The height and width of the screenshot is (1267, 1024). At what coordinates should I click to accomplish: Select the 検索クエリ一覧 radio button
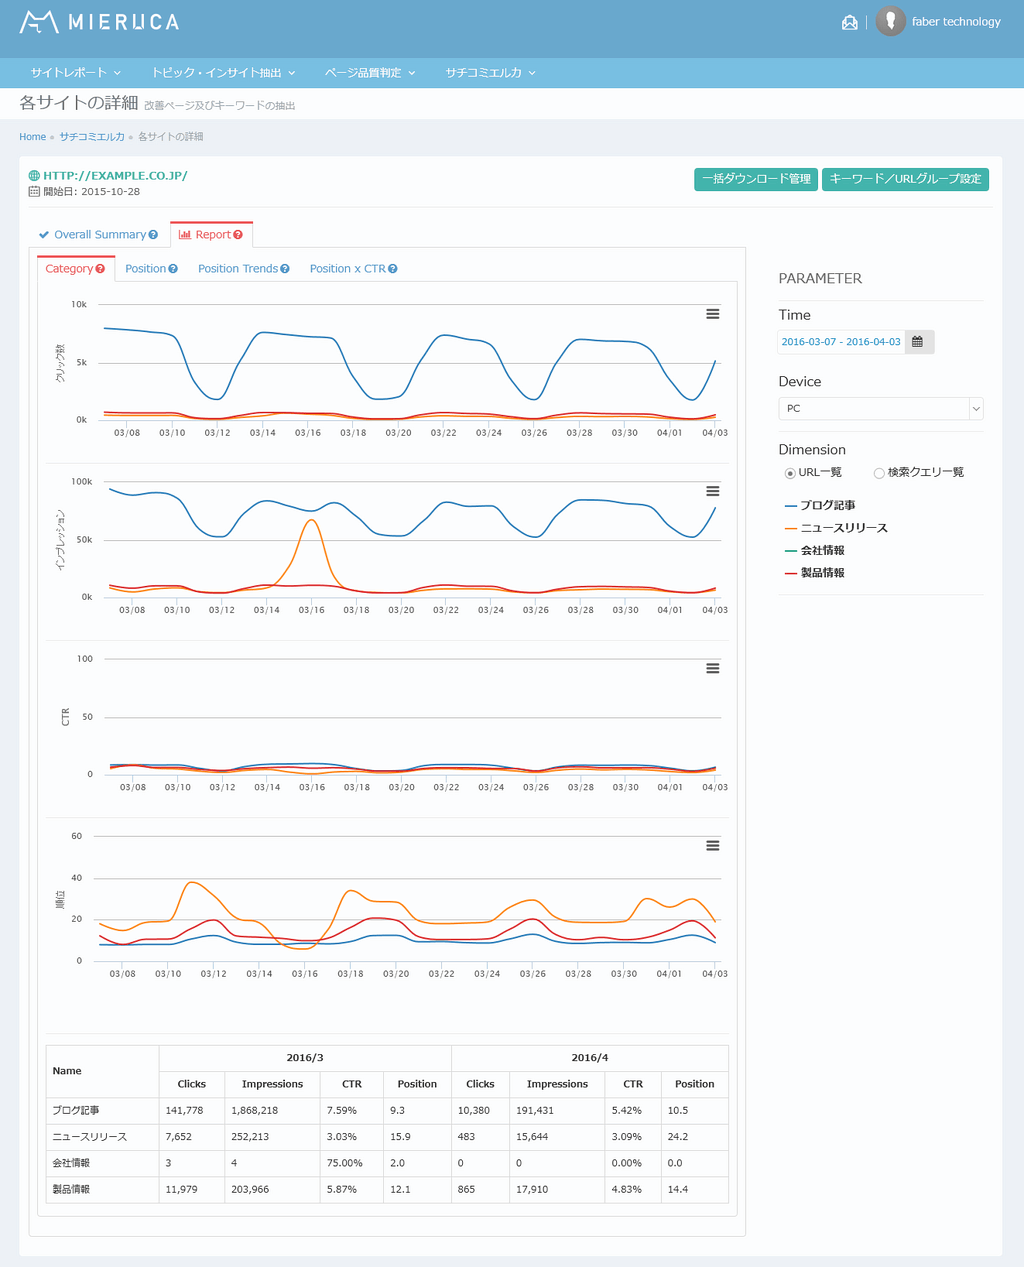[x=879, y=473]
